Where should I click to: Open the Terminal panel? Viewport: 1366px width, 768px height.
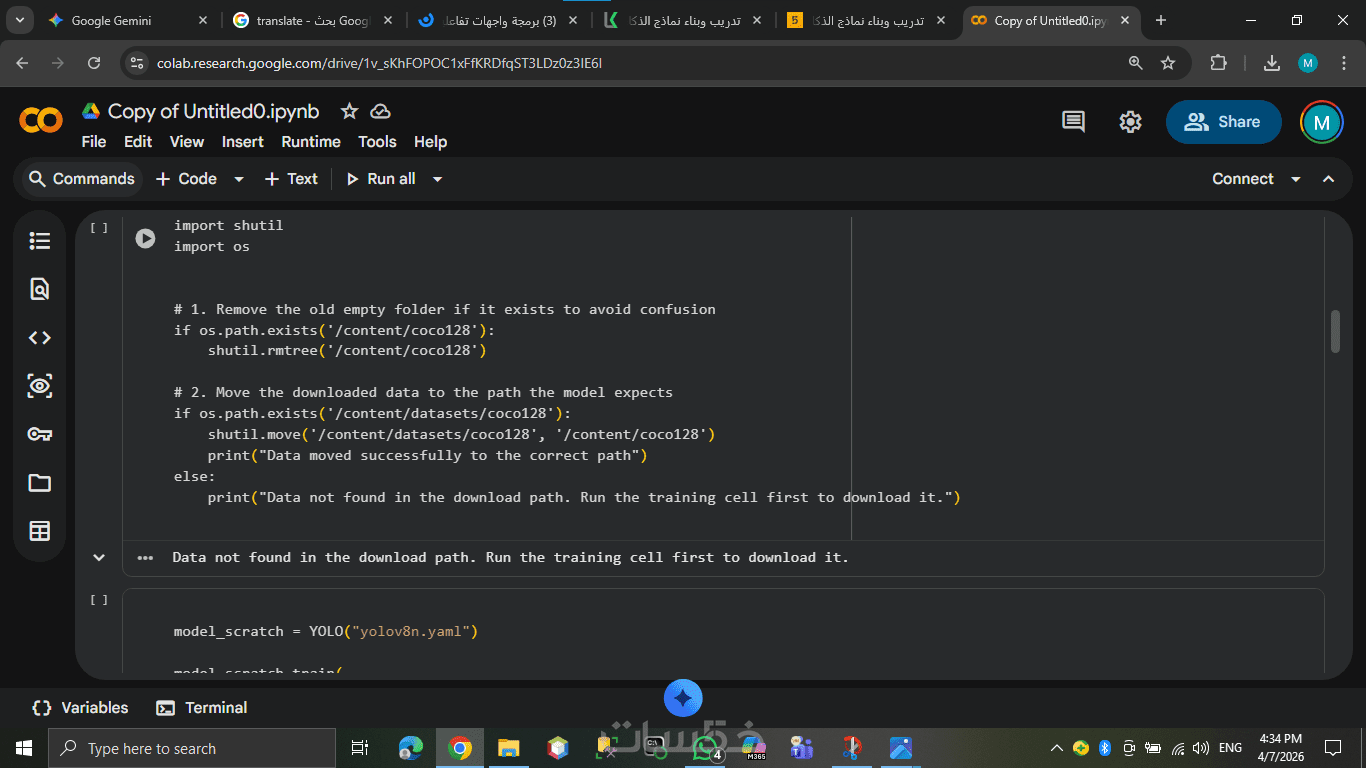pyautogui.click(x=202, y=708)
